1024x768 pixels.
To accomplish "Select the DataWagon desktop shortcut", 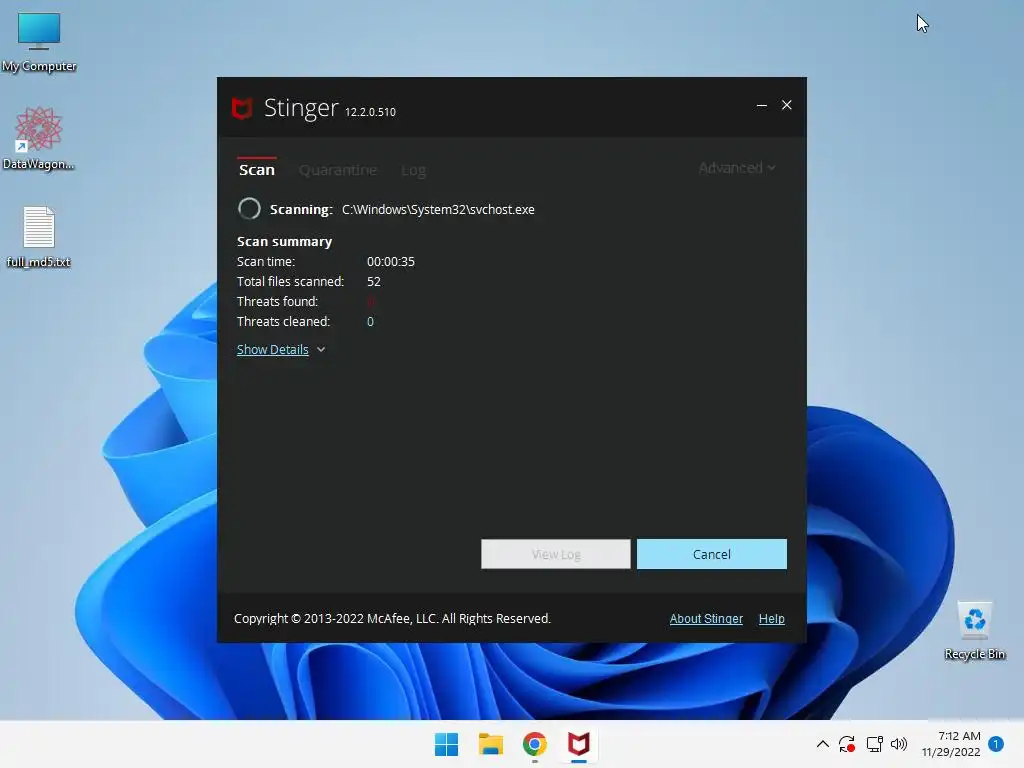I will [x=38, y=138].
